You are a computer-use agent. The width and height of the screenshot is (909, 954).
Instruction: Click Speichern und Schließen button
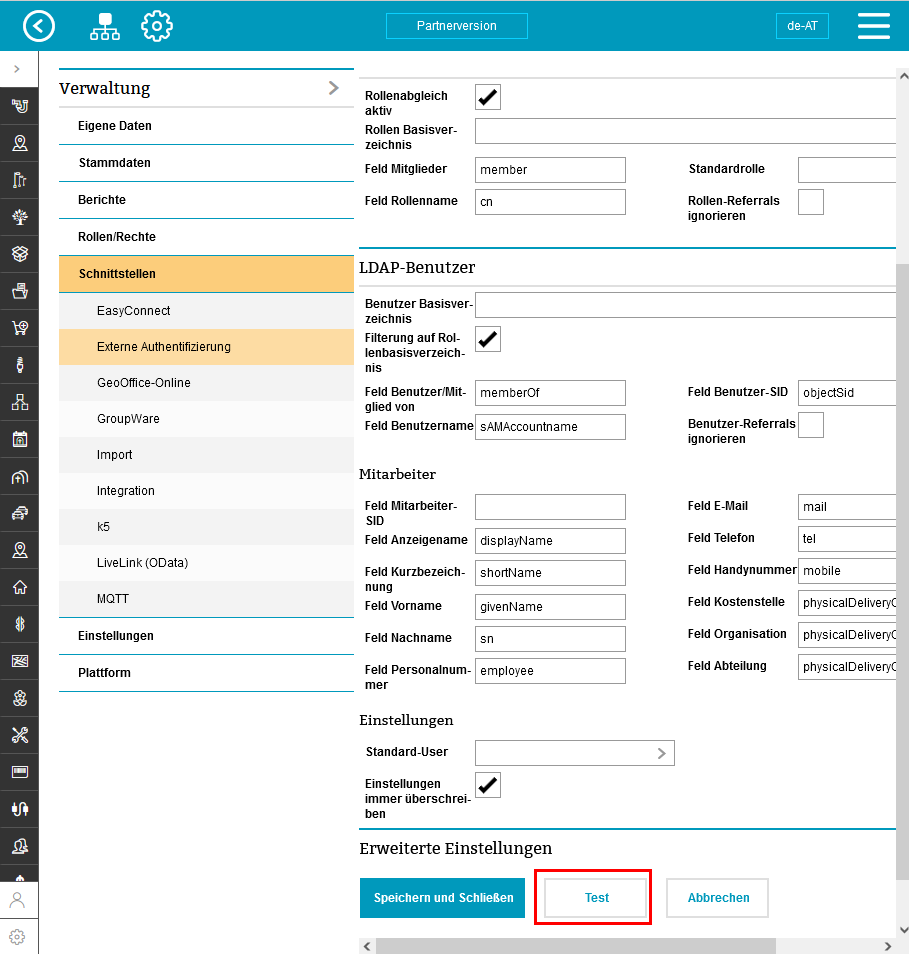[442, 898]
